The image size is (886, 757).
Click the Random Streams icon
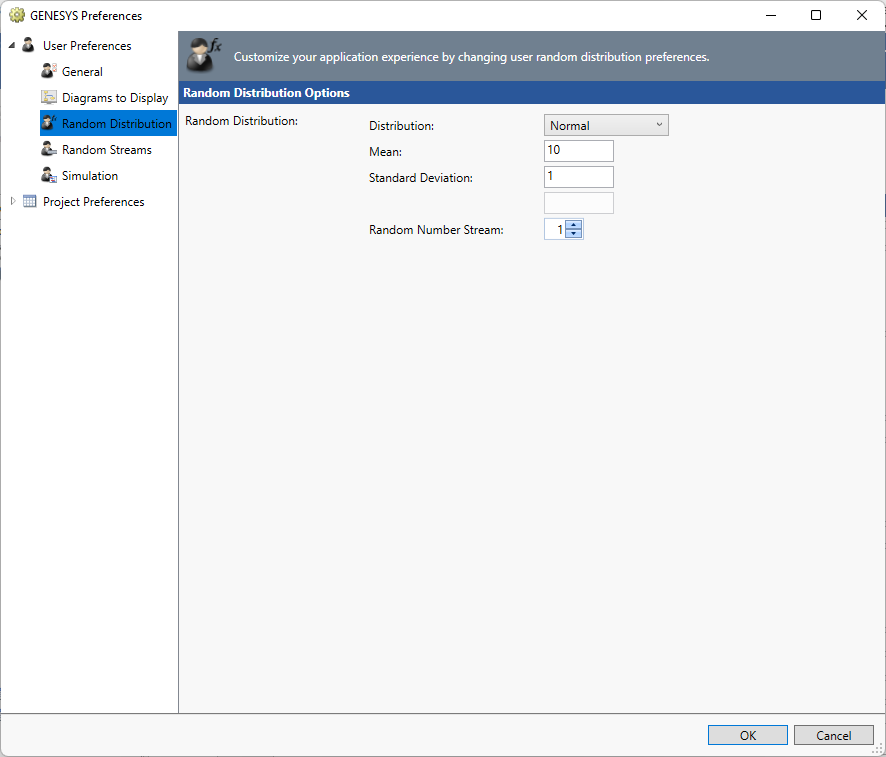49,149
